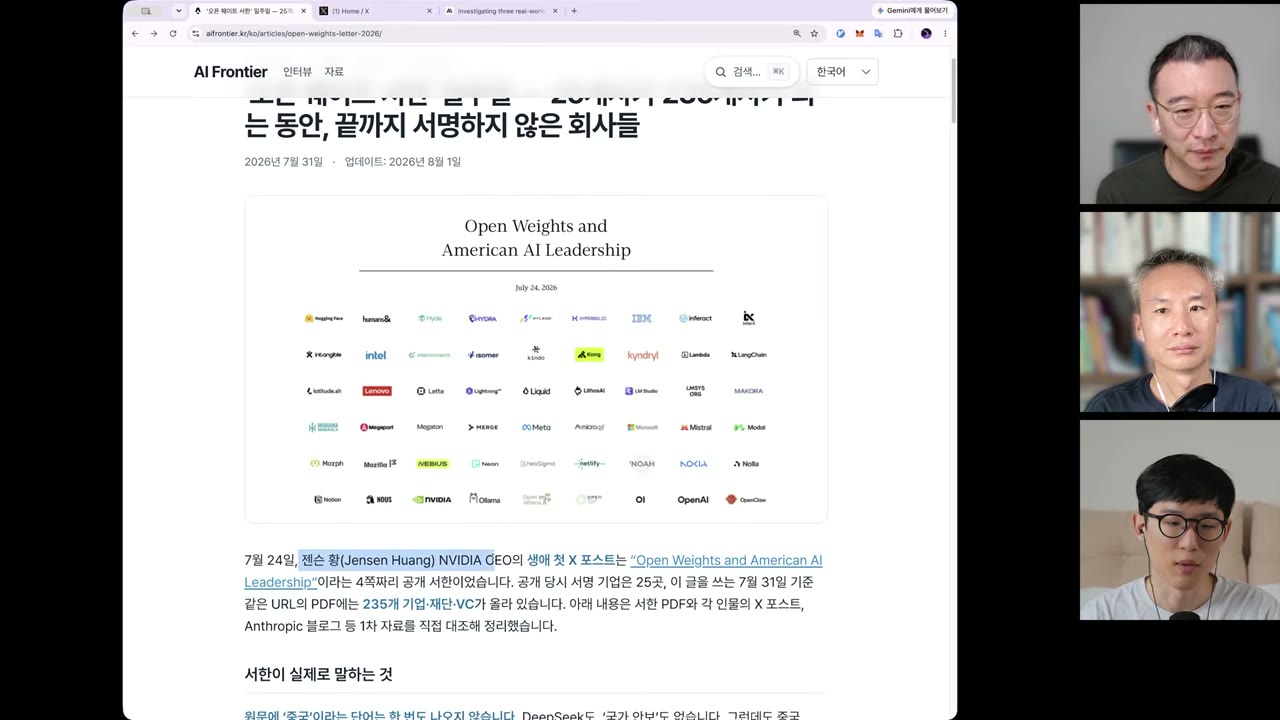
Task: Click the intel logo
Action: (x=376, y=355)
